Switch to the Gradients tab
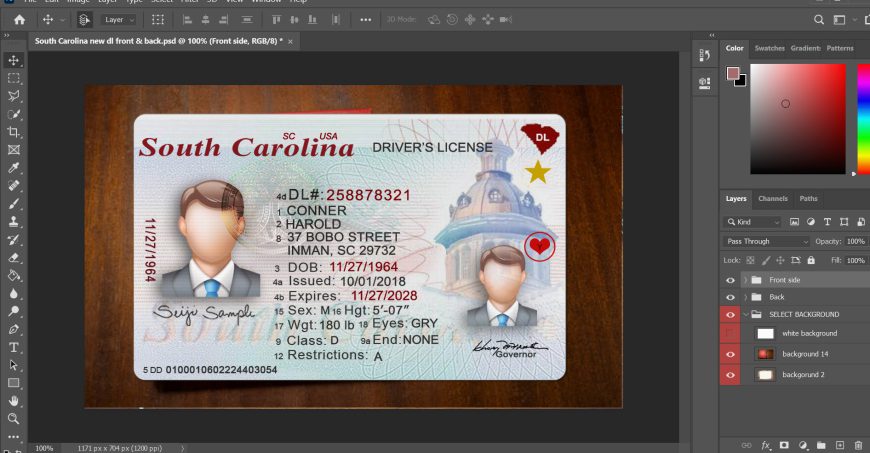Viewport: 870px width, 453px height. 806,48
